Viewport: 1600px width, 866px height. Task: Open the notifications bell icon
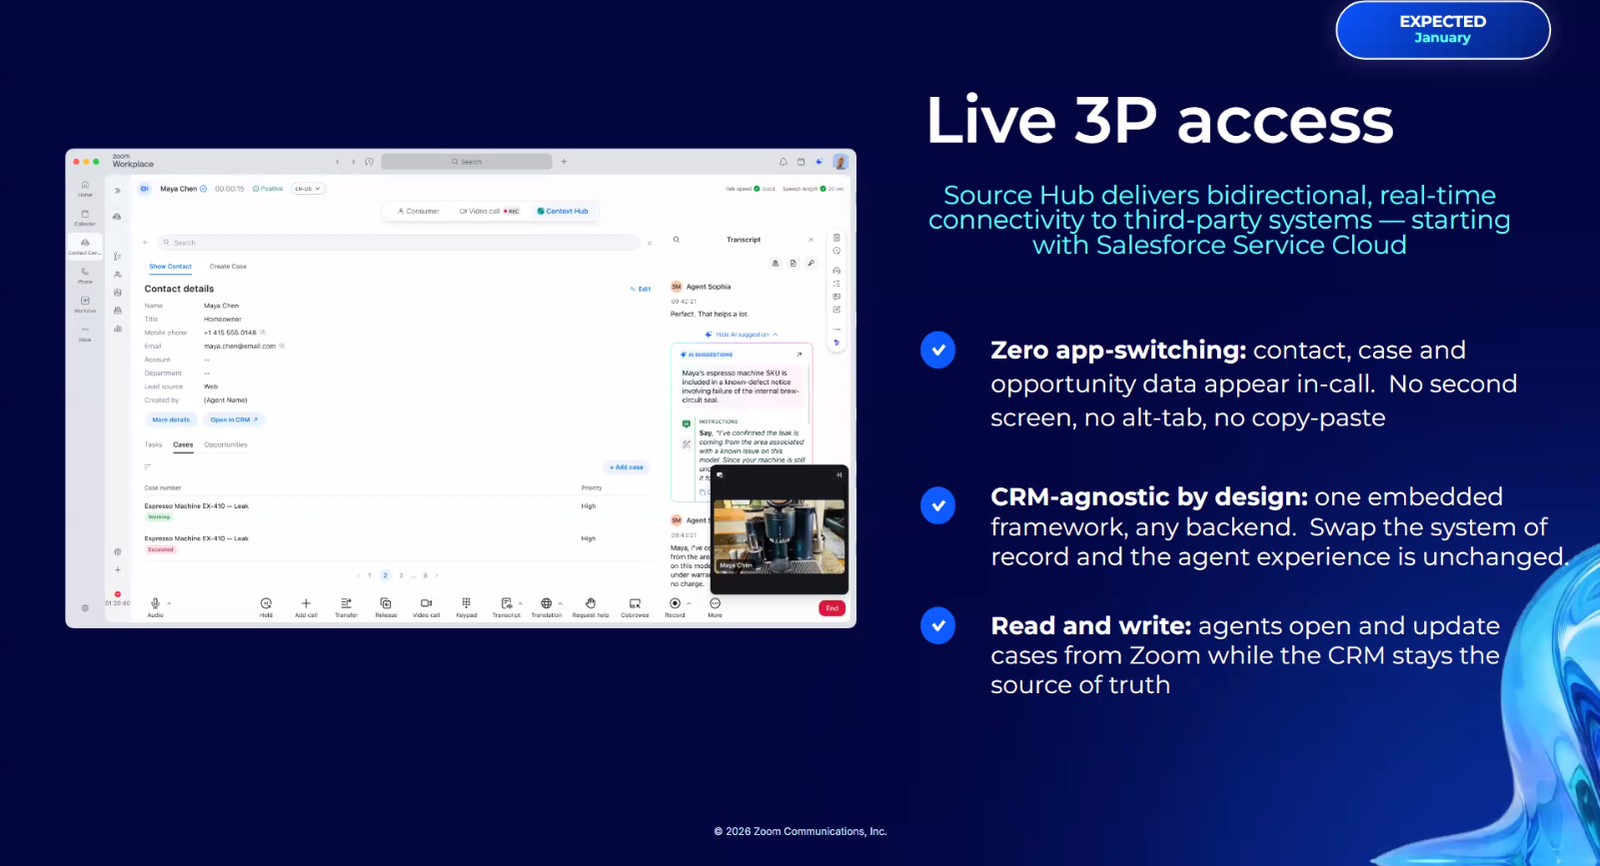[x=783, y=161]
